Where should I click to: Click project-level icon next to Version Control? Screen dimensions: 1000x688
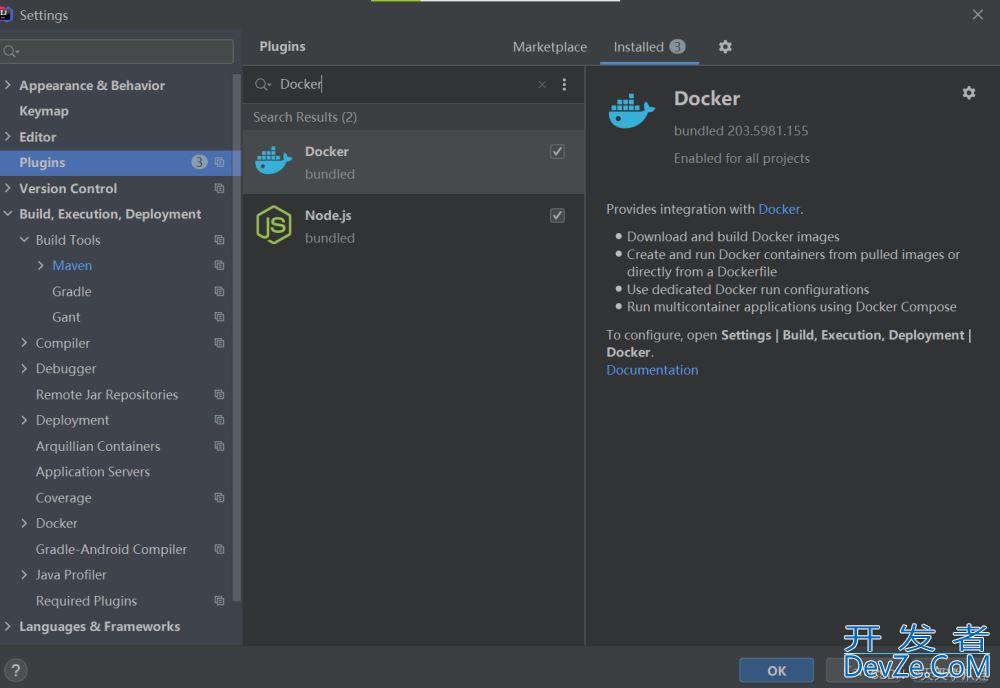(x=219, y=188)
